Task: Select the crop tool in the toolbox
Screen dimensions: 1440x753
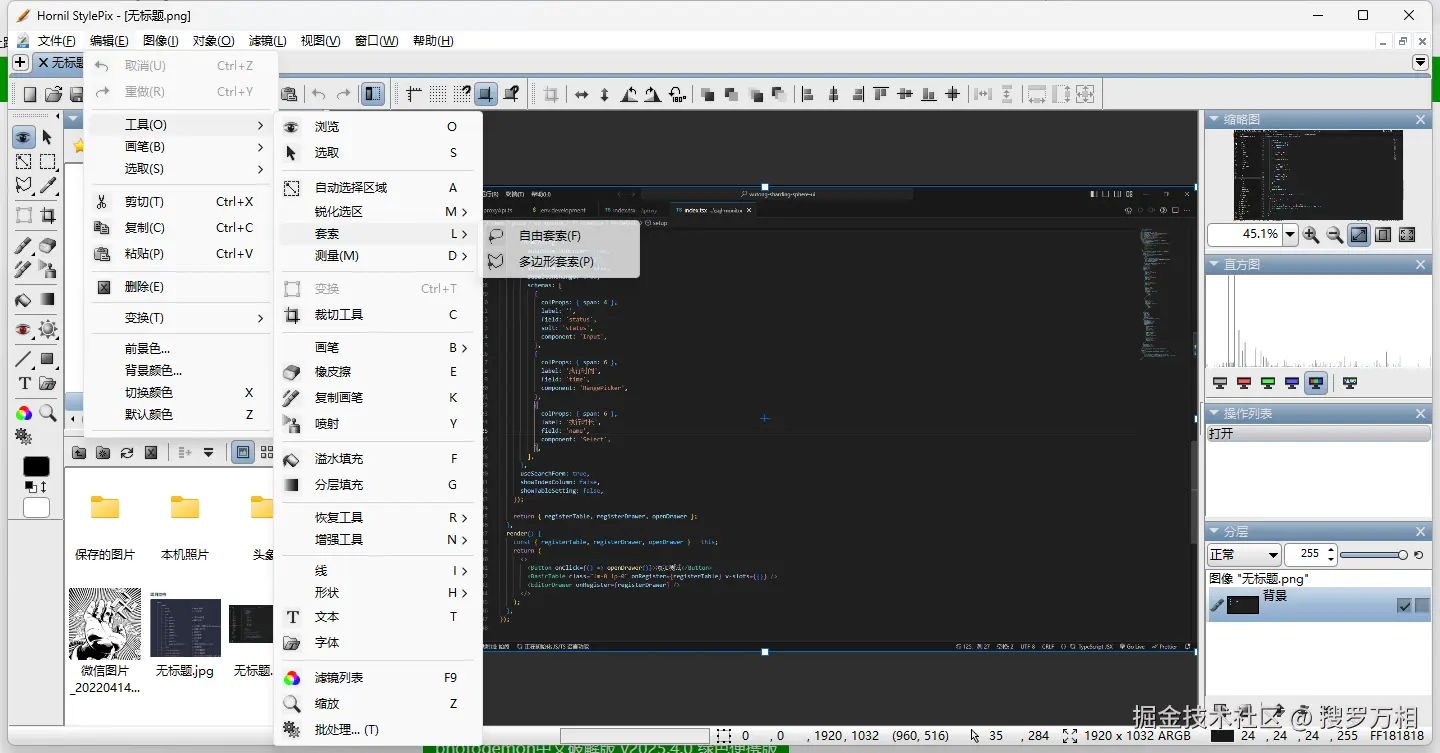Action: pos(47,215)
